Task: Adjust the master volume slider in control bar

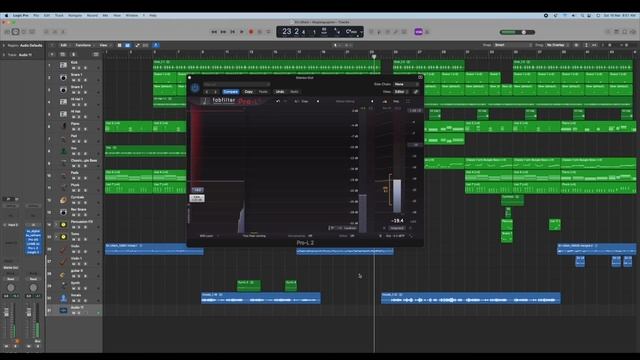Action: 518,32
